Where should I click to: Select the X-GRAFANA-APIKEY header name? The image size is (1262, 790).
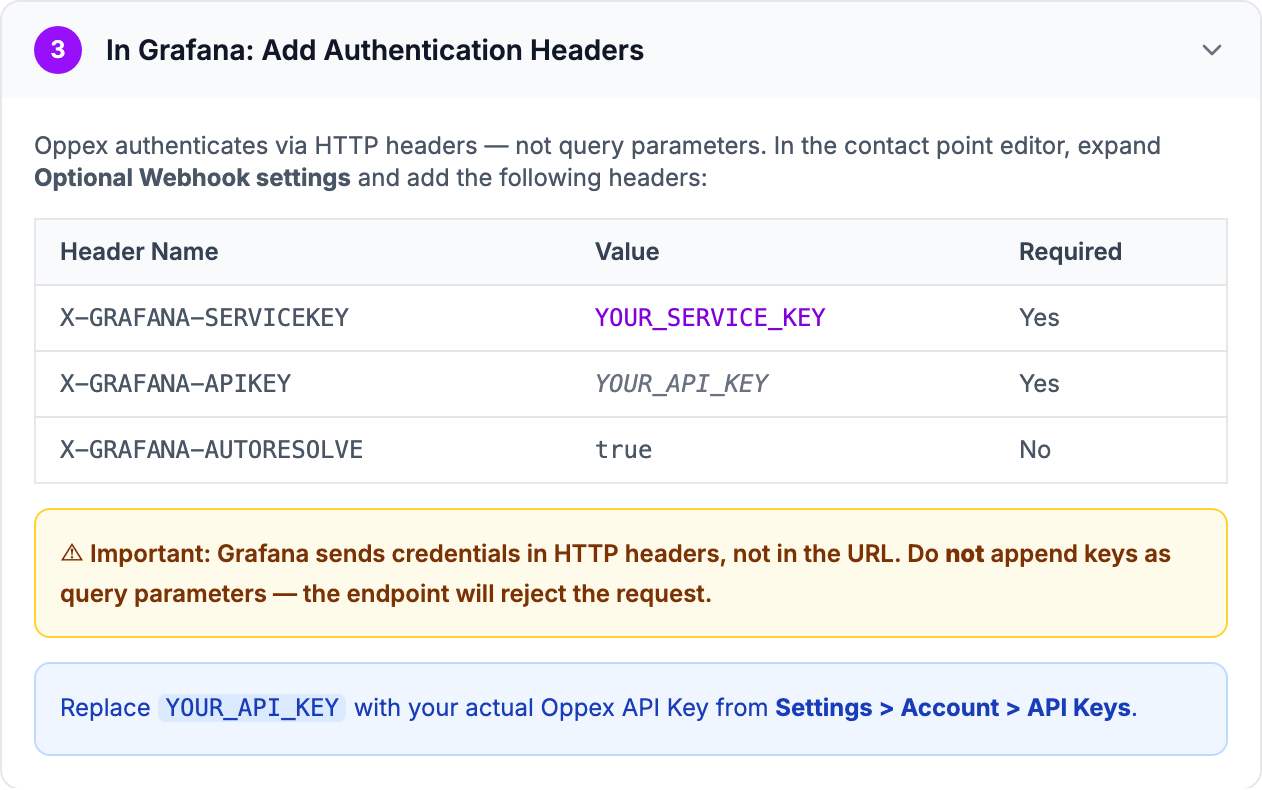(x=175, y=384)
